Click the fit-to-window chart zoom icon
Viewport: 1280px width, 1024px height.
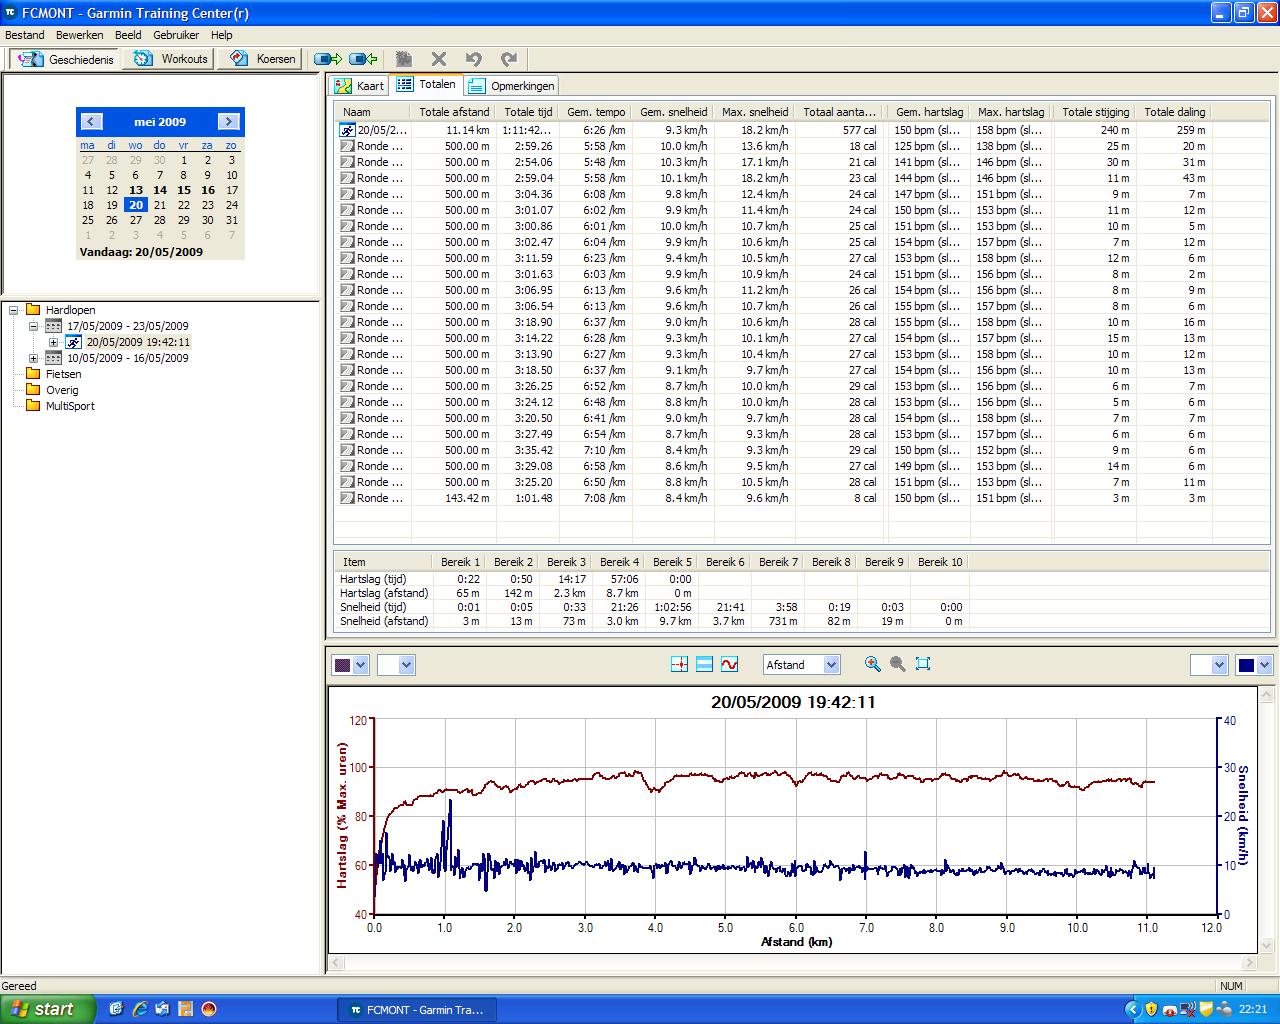coord(923,664)
